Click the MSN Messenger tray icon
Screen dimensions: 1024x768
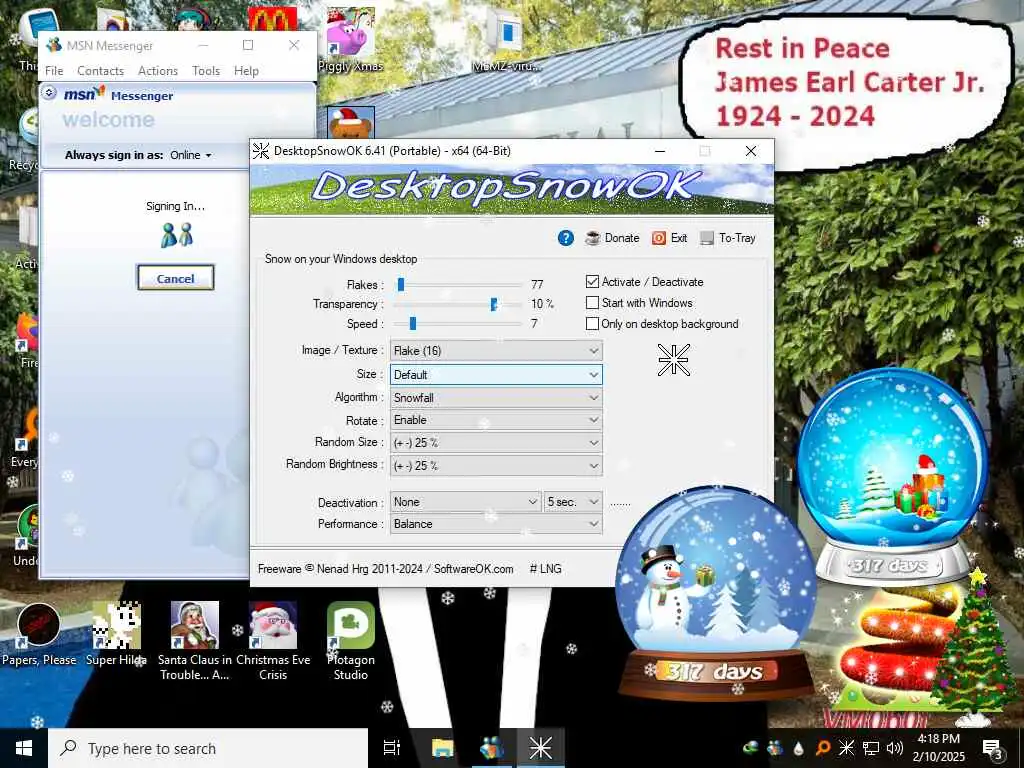(775, 748)
